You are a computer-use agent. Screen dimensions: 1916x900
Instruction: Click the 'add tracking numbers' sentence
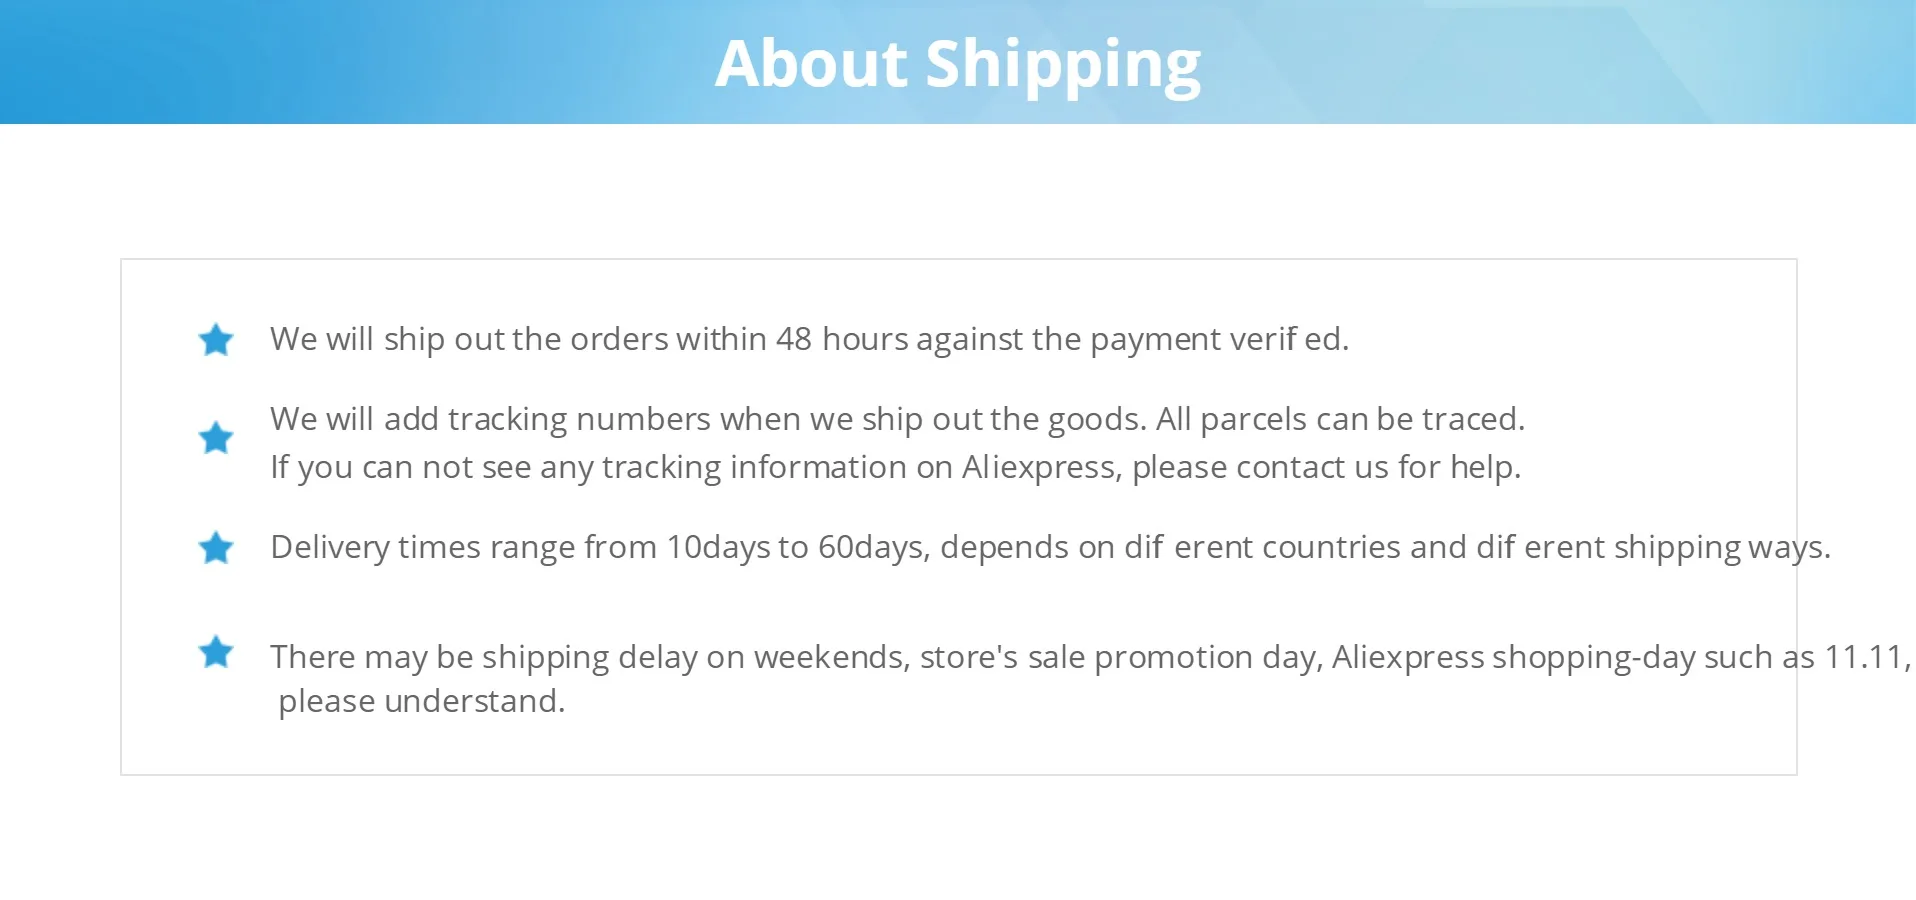click(x=708, y=420)
